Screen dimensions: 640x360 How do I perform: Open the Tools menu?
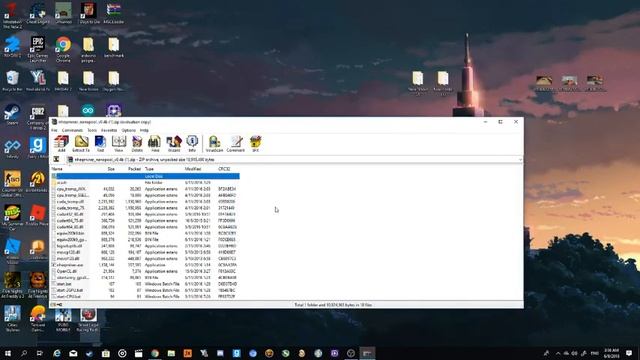click(x=92, y=130)
